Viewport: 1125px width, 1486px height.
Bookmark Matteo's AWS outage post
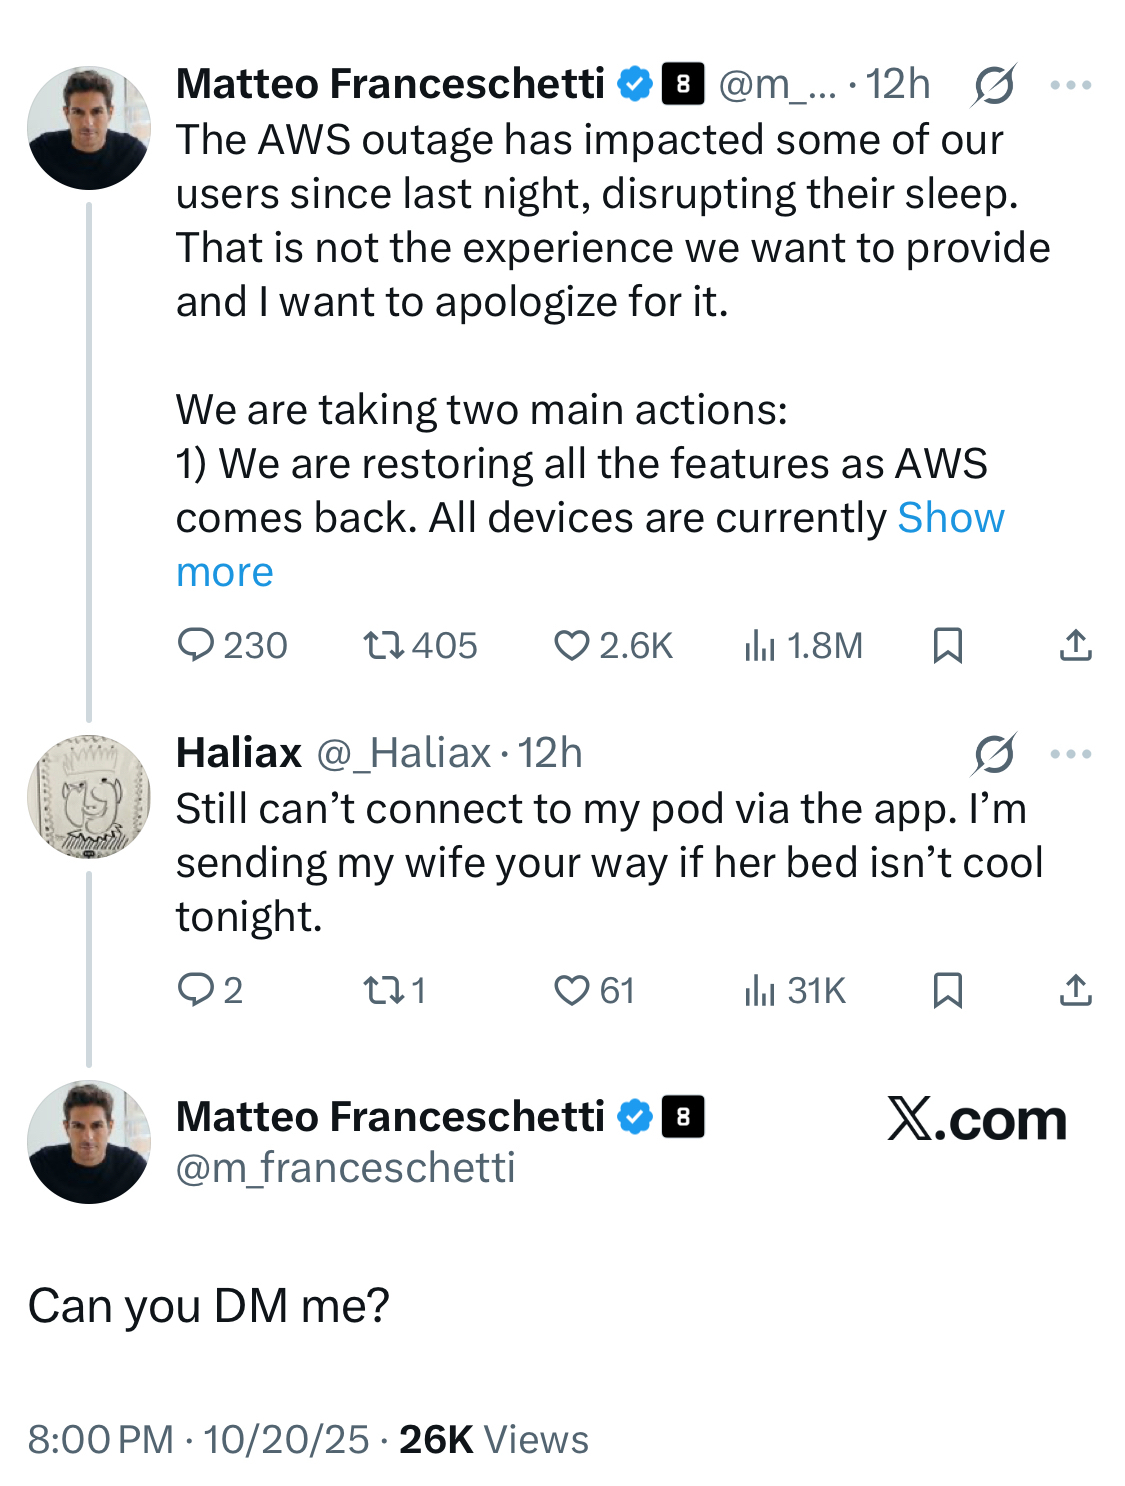(947, 645)
